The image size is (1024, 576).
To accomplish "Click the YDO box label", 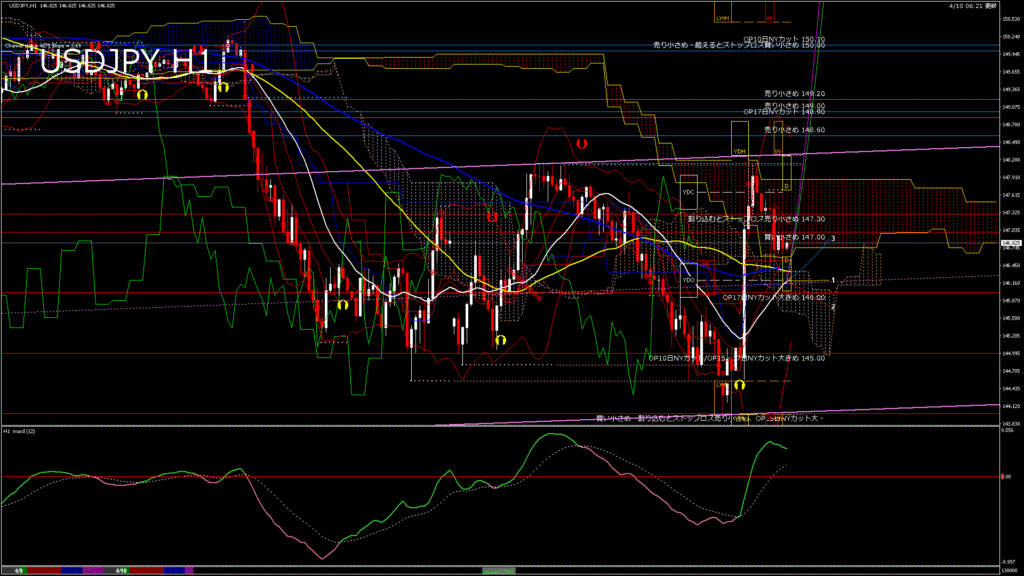I will (x=688, y=281).
